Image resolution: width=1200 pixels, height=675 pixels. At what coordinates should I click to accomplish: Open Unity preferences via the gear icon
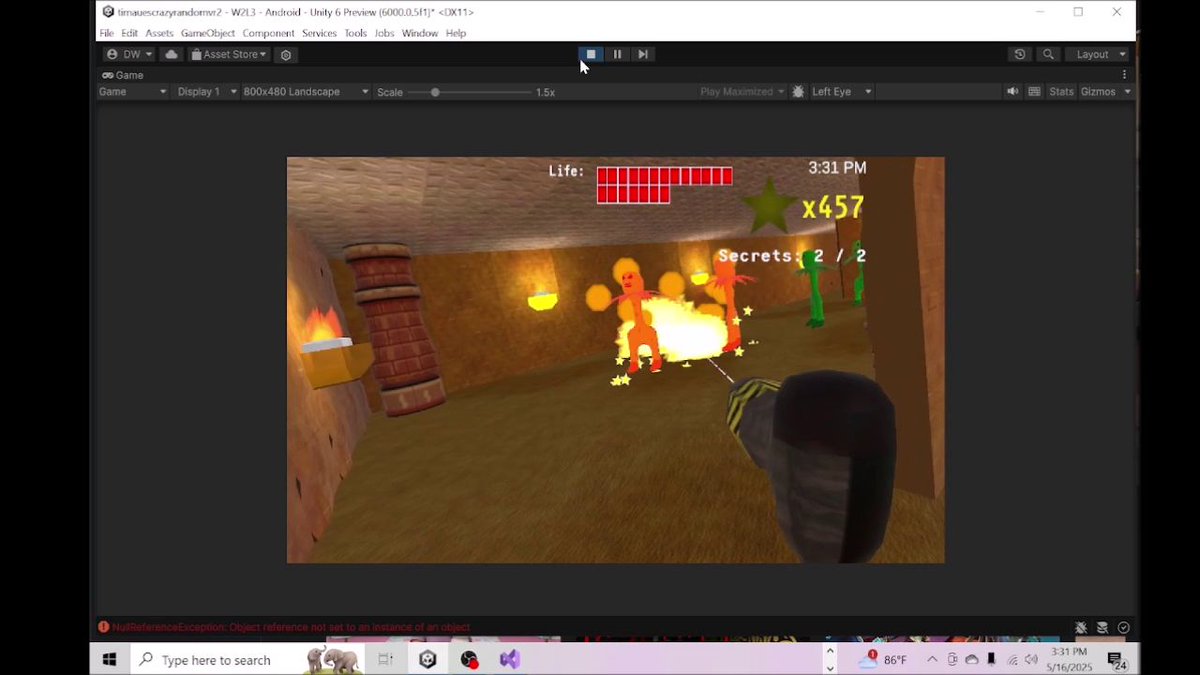click(x=286, y=55)
